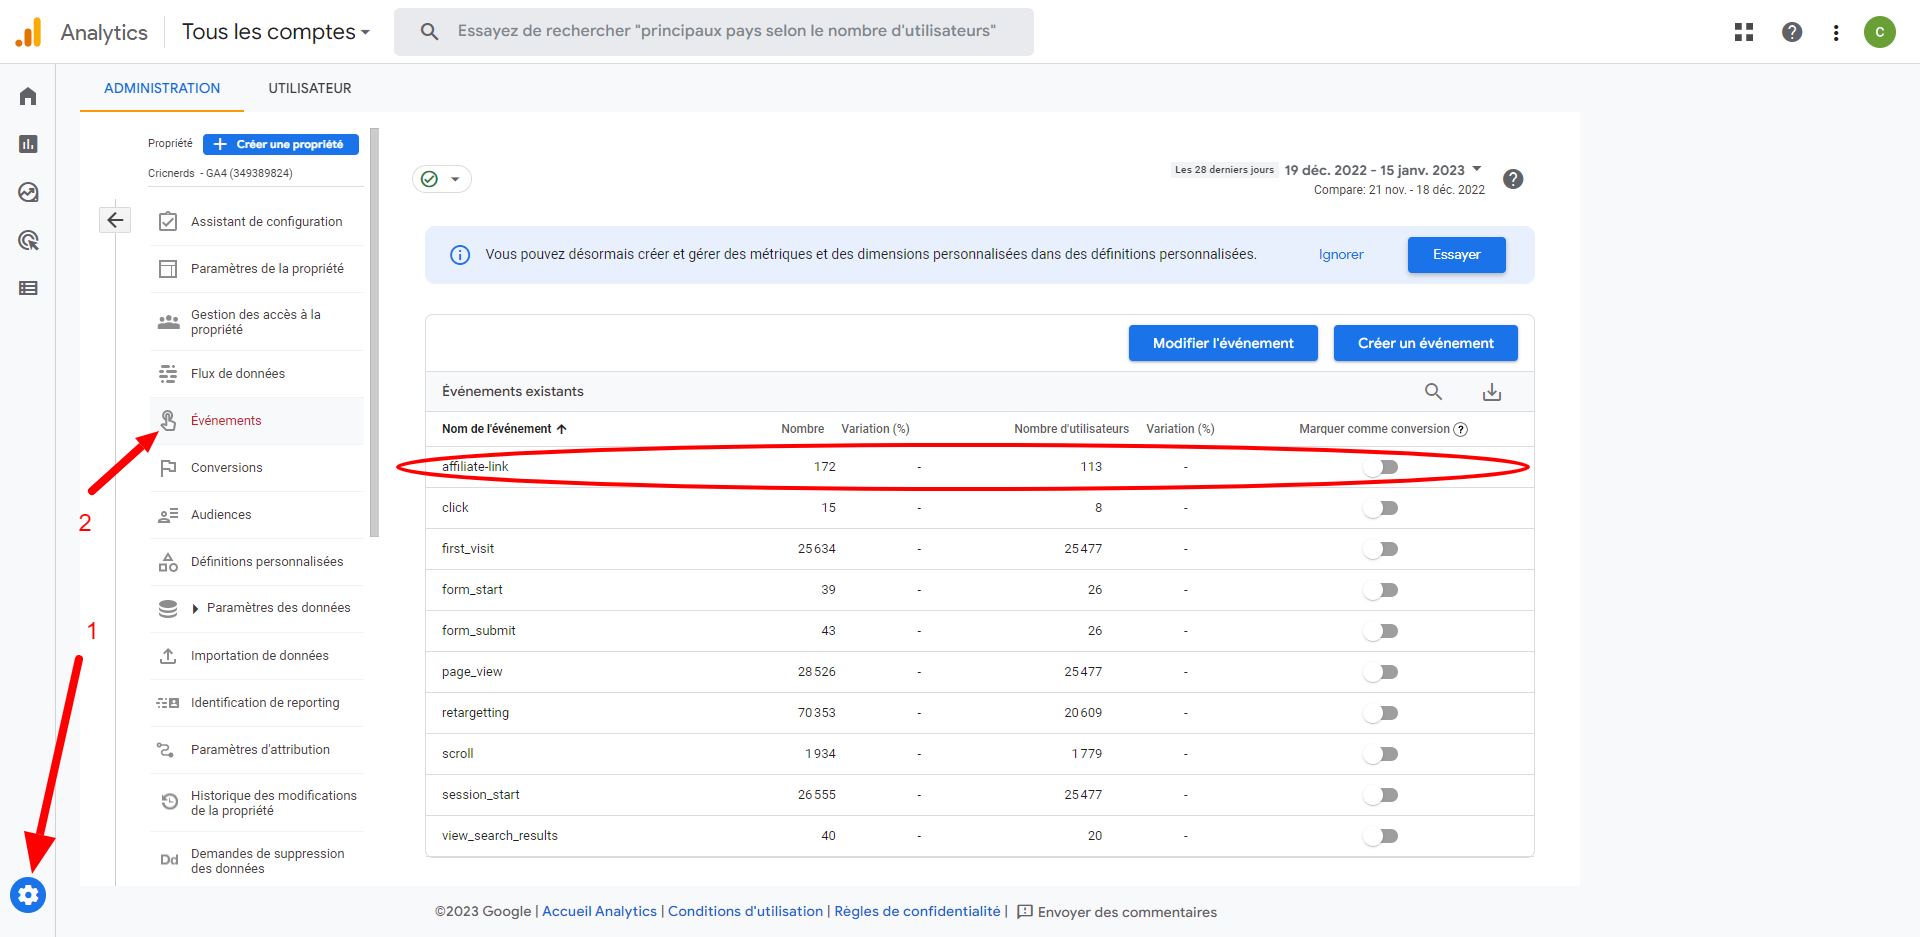Focus the Analytics search field
The width and height of the screenshot is (1920, 937).
coord(714,32)
